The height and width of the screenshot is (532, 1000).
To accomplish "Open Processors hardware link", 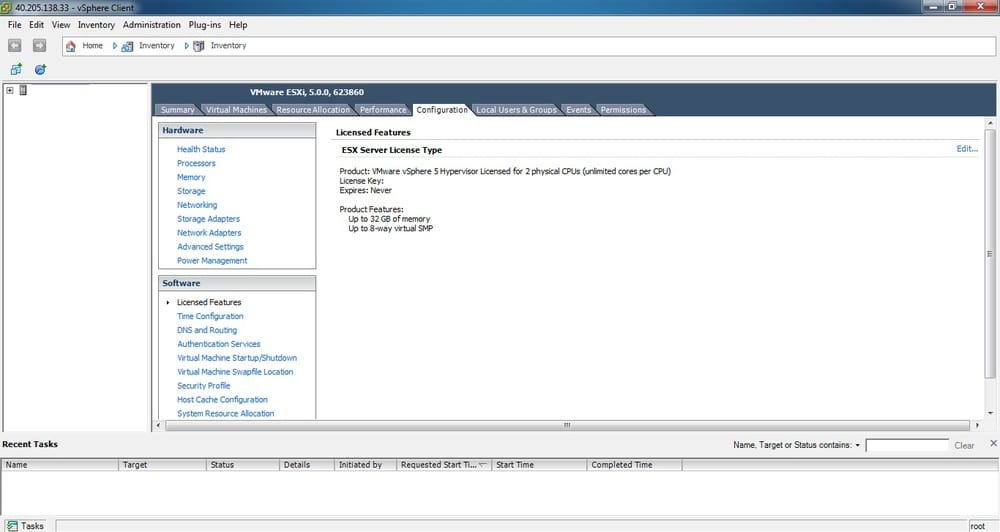I will click(x=196, y=163).
